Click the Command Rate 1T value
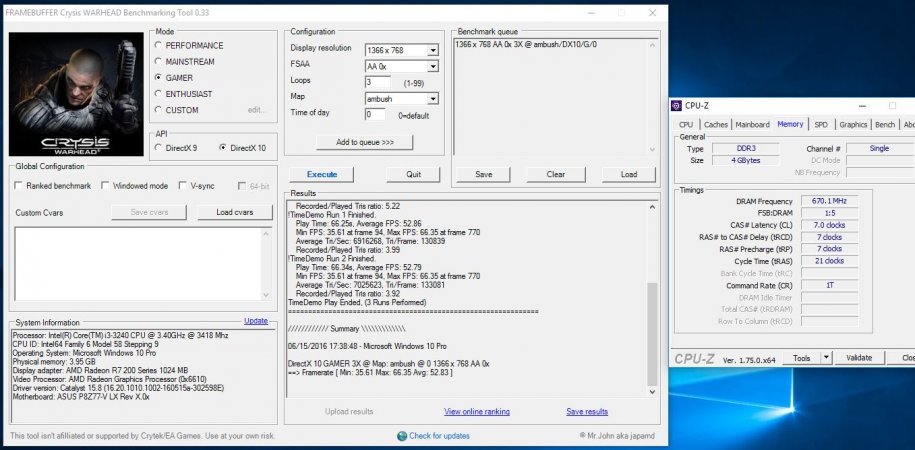The image size is (915, 450). pyautogui.click(x=829, y=285)
